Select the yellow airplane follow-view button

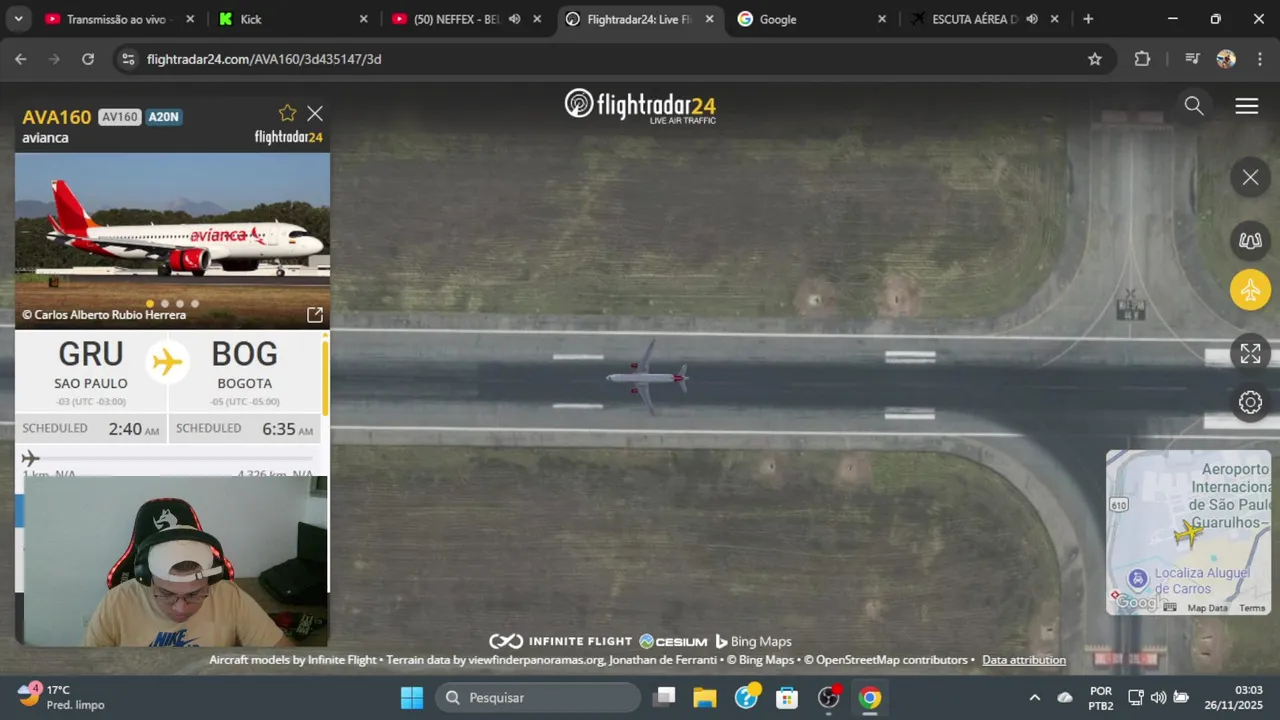coord(1250,291)
